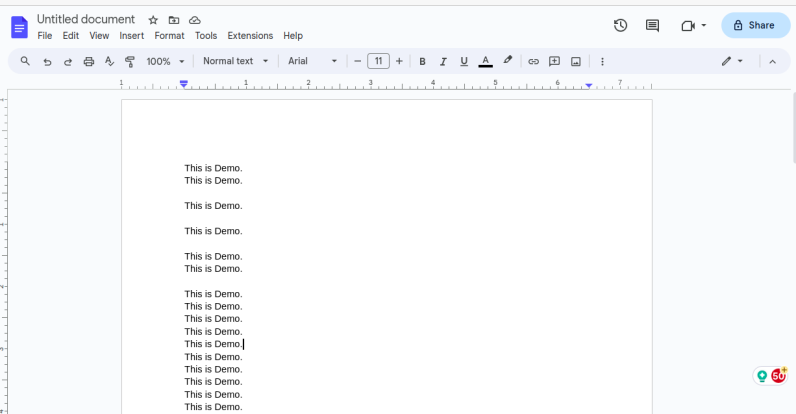
Task: Activate the paint format tool
Action: pos(130,62)
